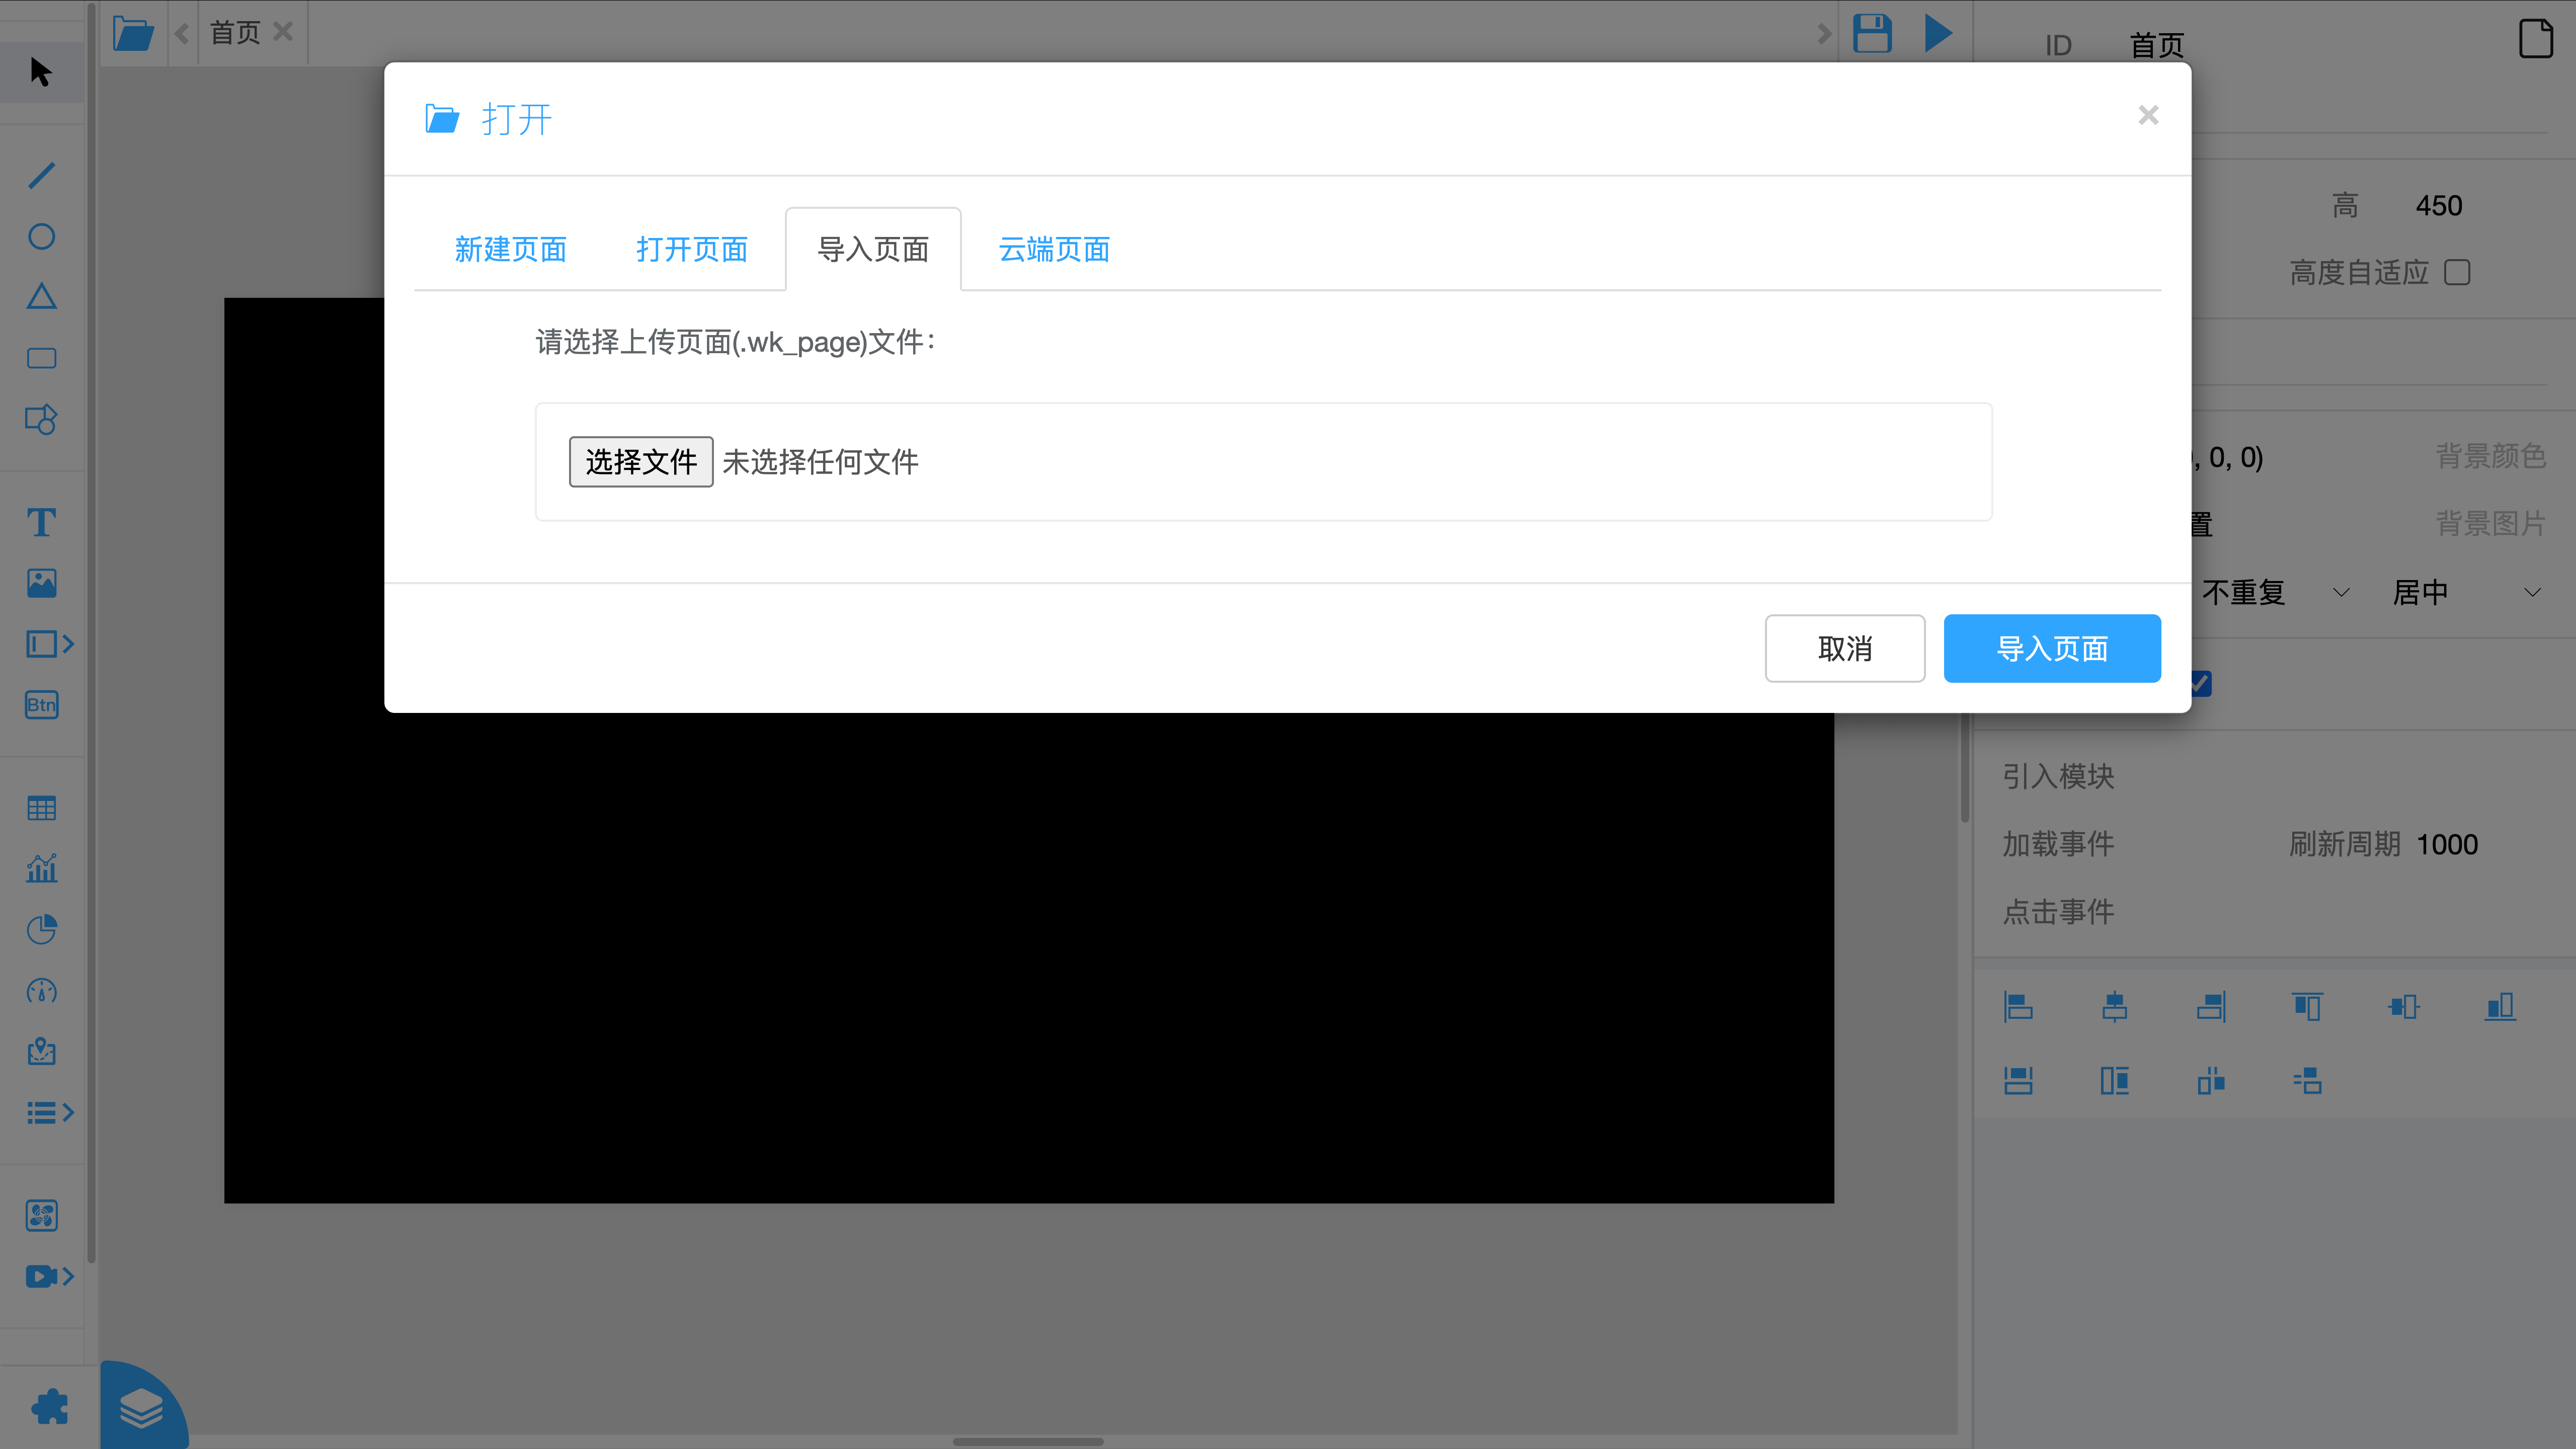Expand the video component submenu arrow
This screenshot has height=1449, width=2576.
[x=68, y=1276]
